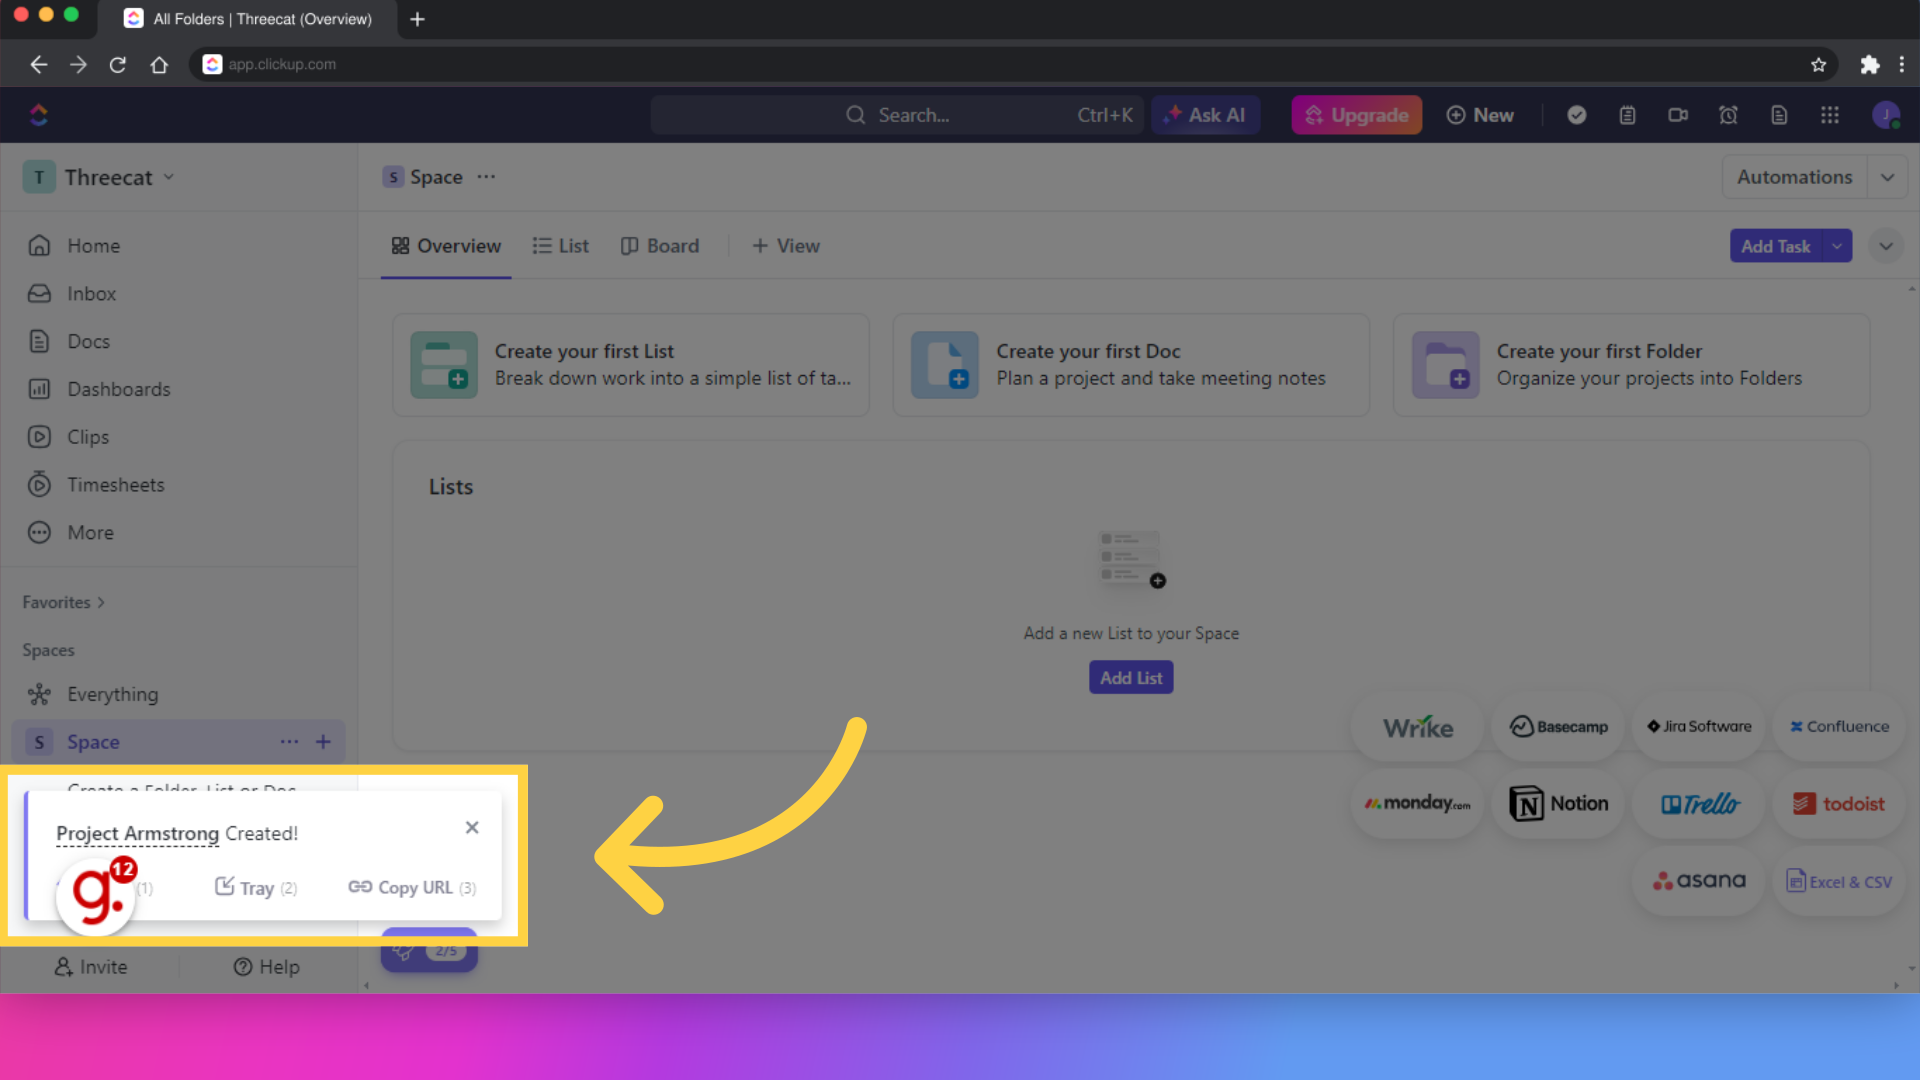The height and width of the screenshot is (1080, 1920).
Task: Open the user avatar menu
Action: [x=1886, y=115]
